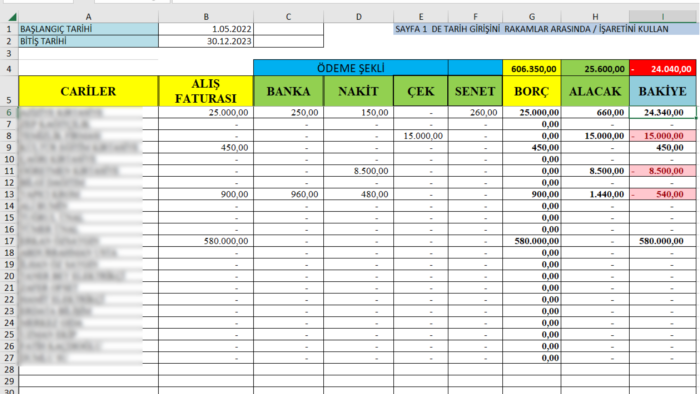Click the BİTİŞ TARİHİ label cell
This screenshot has height=394, width=700.
pyautogui.click(x=88, y=41)
